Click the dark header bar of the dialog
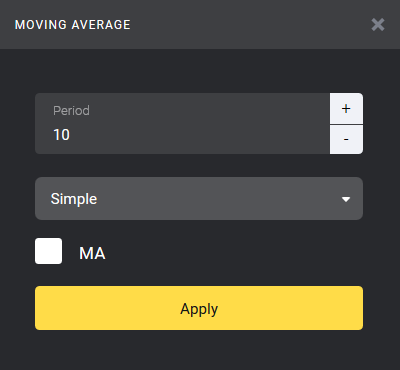This screenshot has width=400, height=370. tap(200, 25)
